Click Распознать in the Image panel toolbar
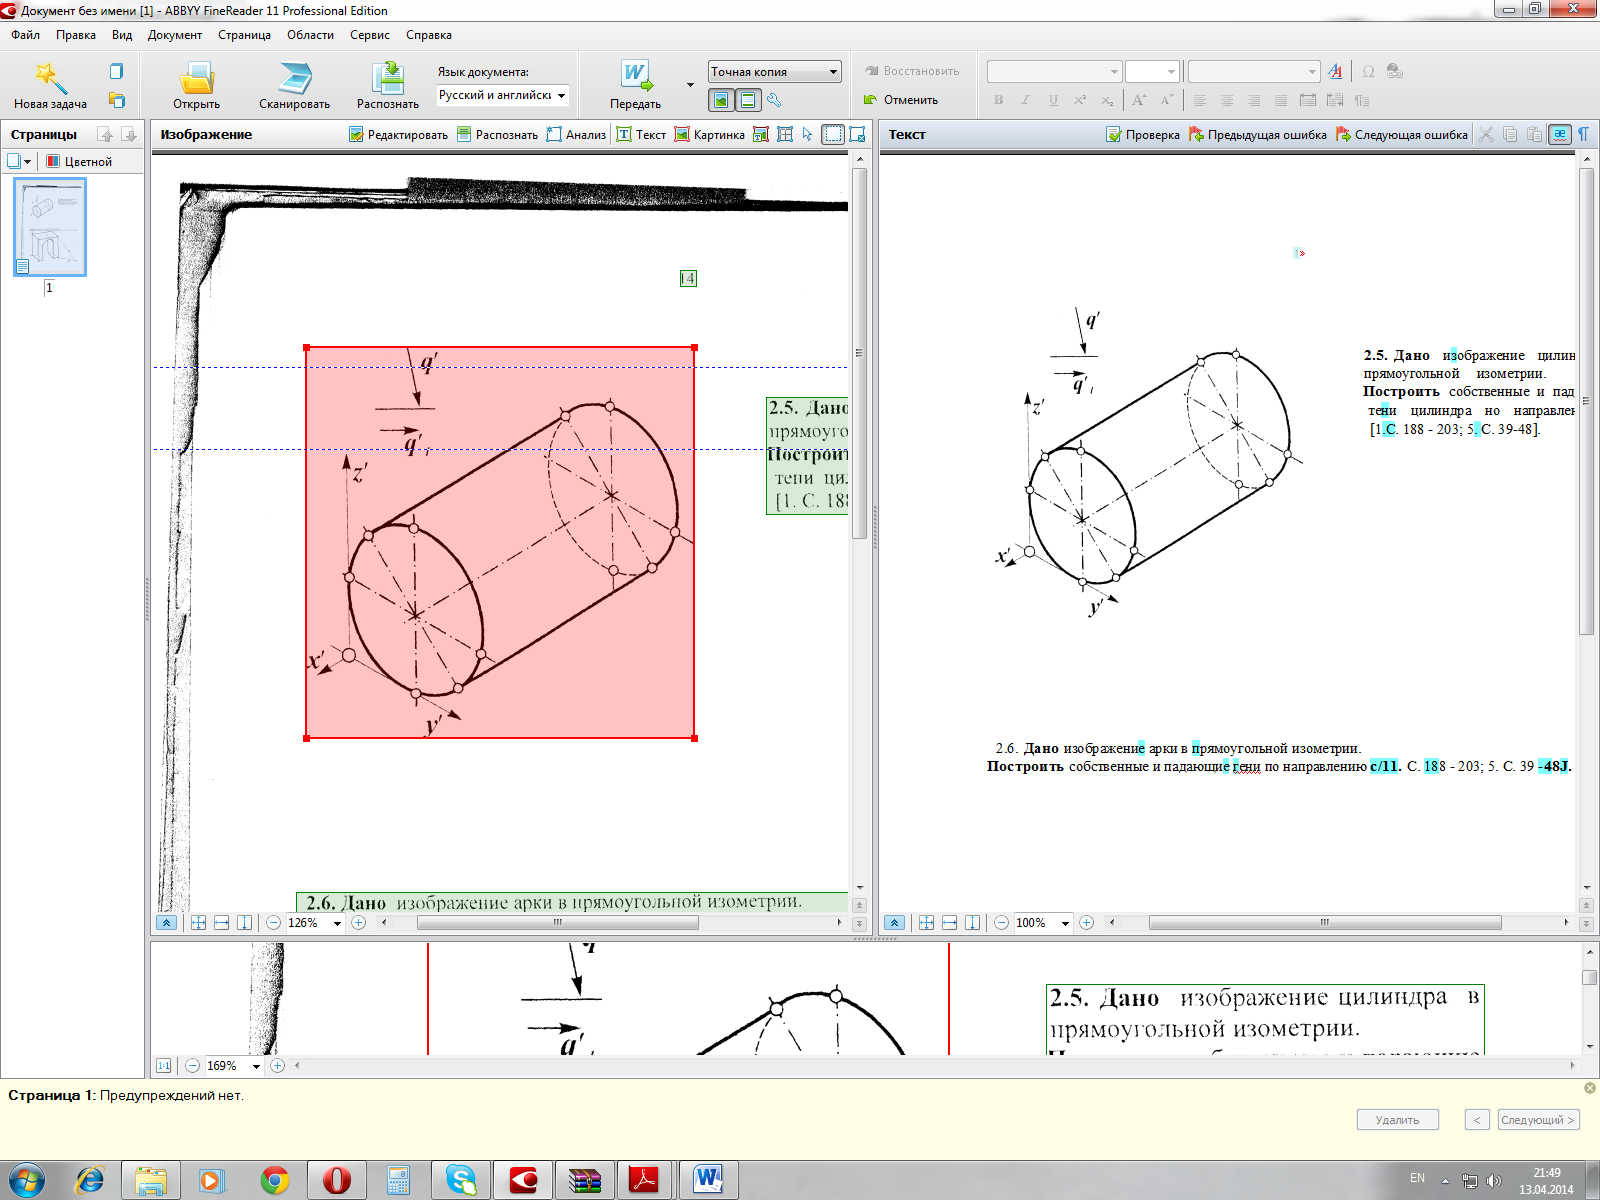This screenshot has height=1200, width=1600. click(x=497, y=135)
